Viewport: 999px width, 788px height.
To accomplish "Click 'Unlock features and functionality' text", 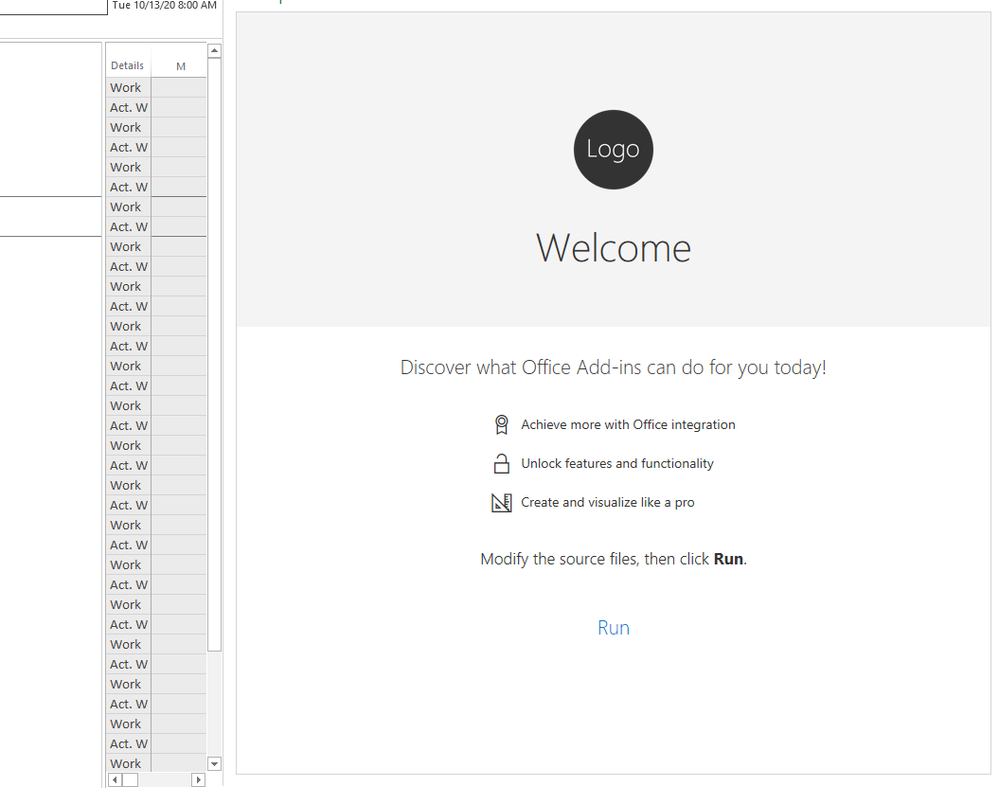I will pos(617,463).
